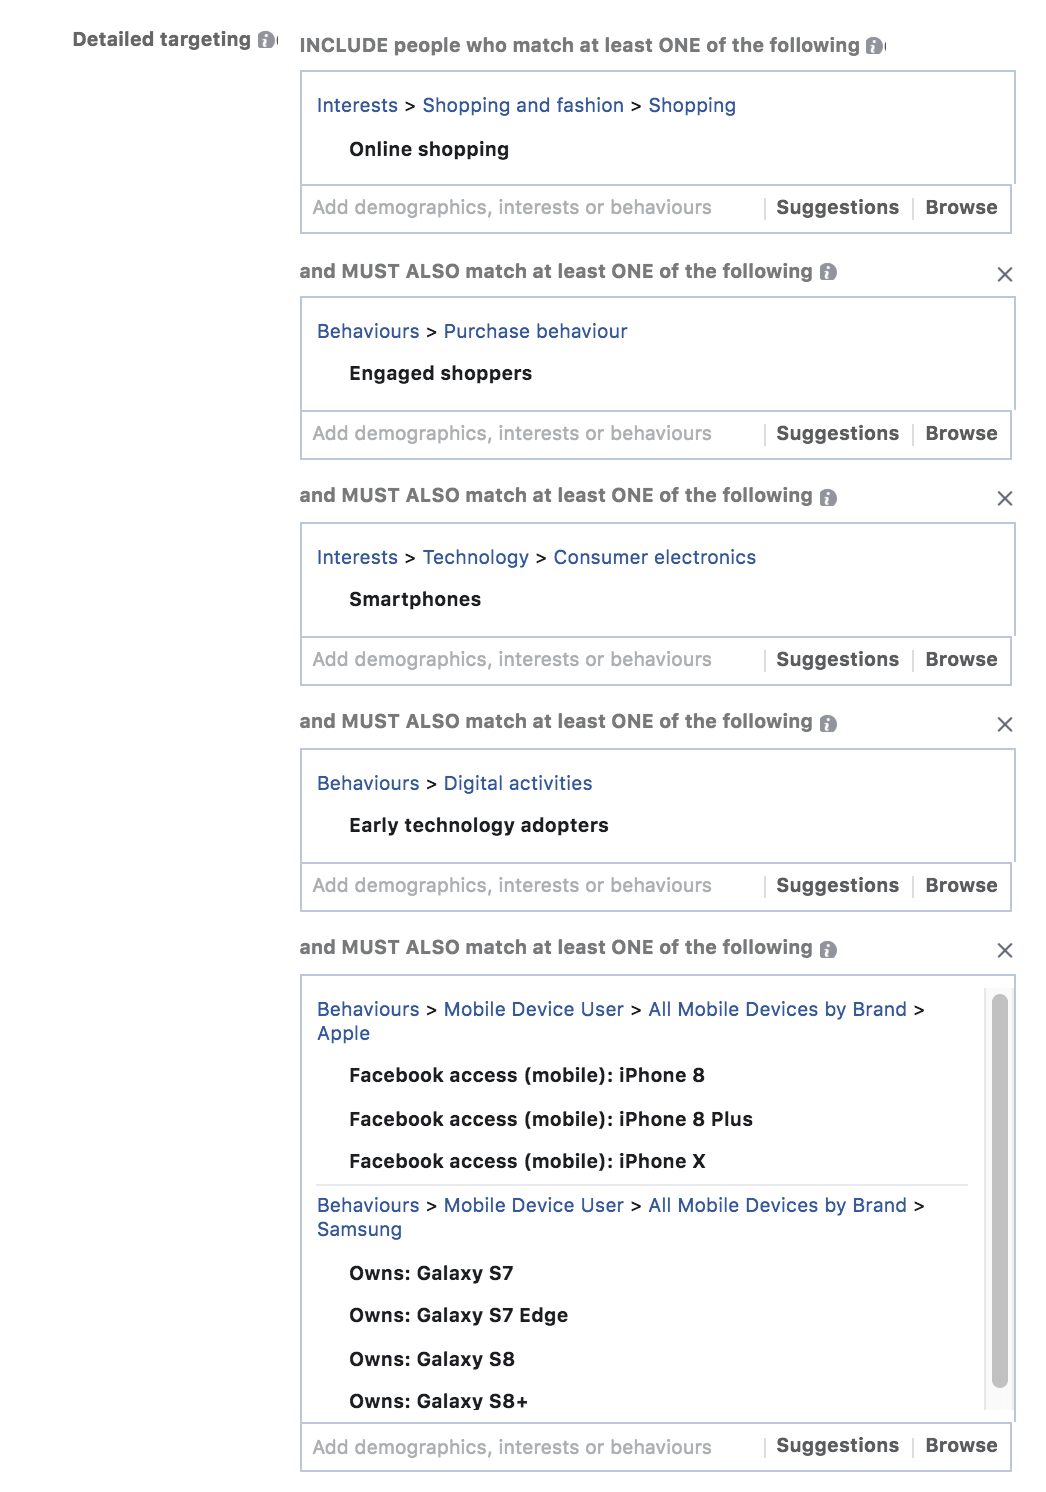This screenshot has width=1046, height=1492.
Task: Click Suggestions next to Online shopping box
Action: pos(838,207)
